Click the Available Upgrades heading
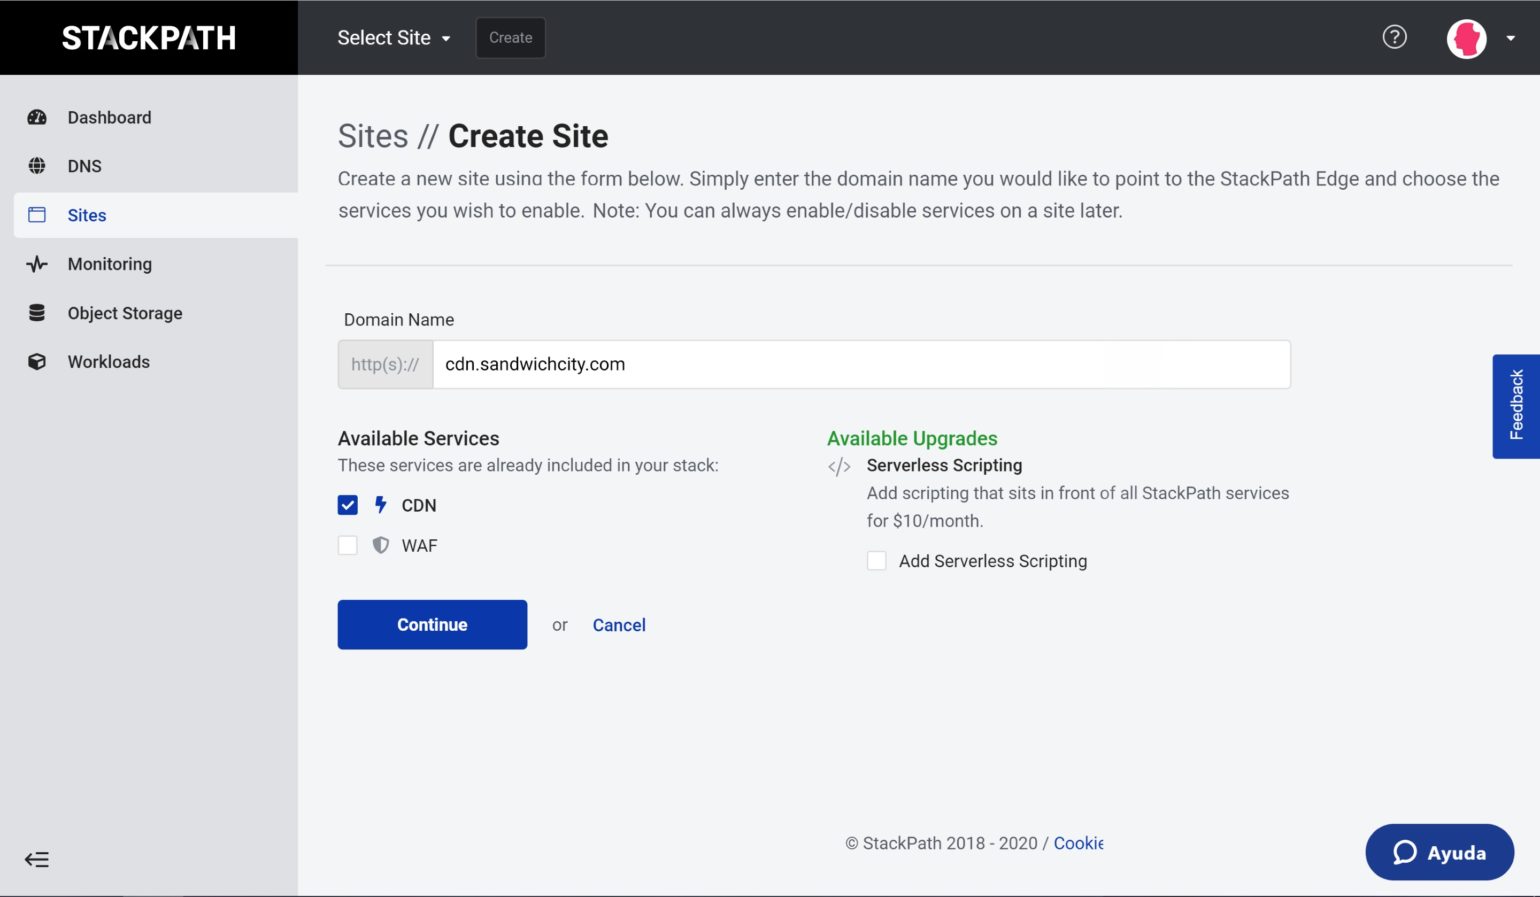 coord(912,438)
